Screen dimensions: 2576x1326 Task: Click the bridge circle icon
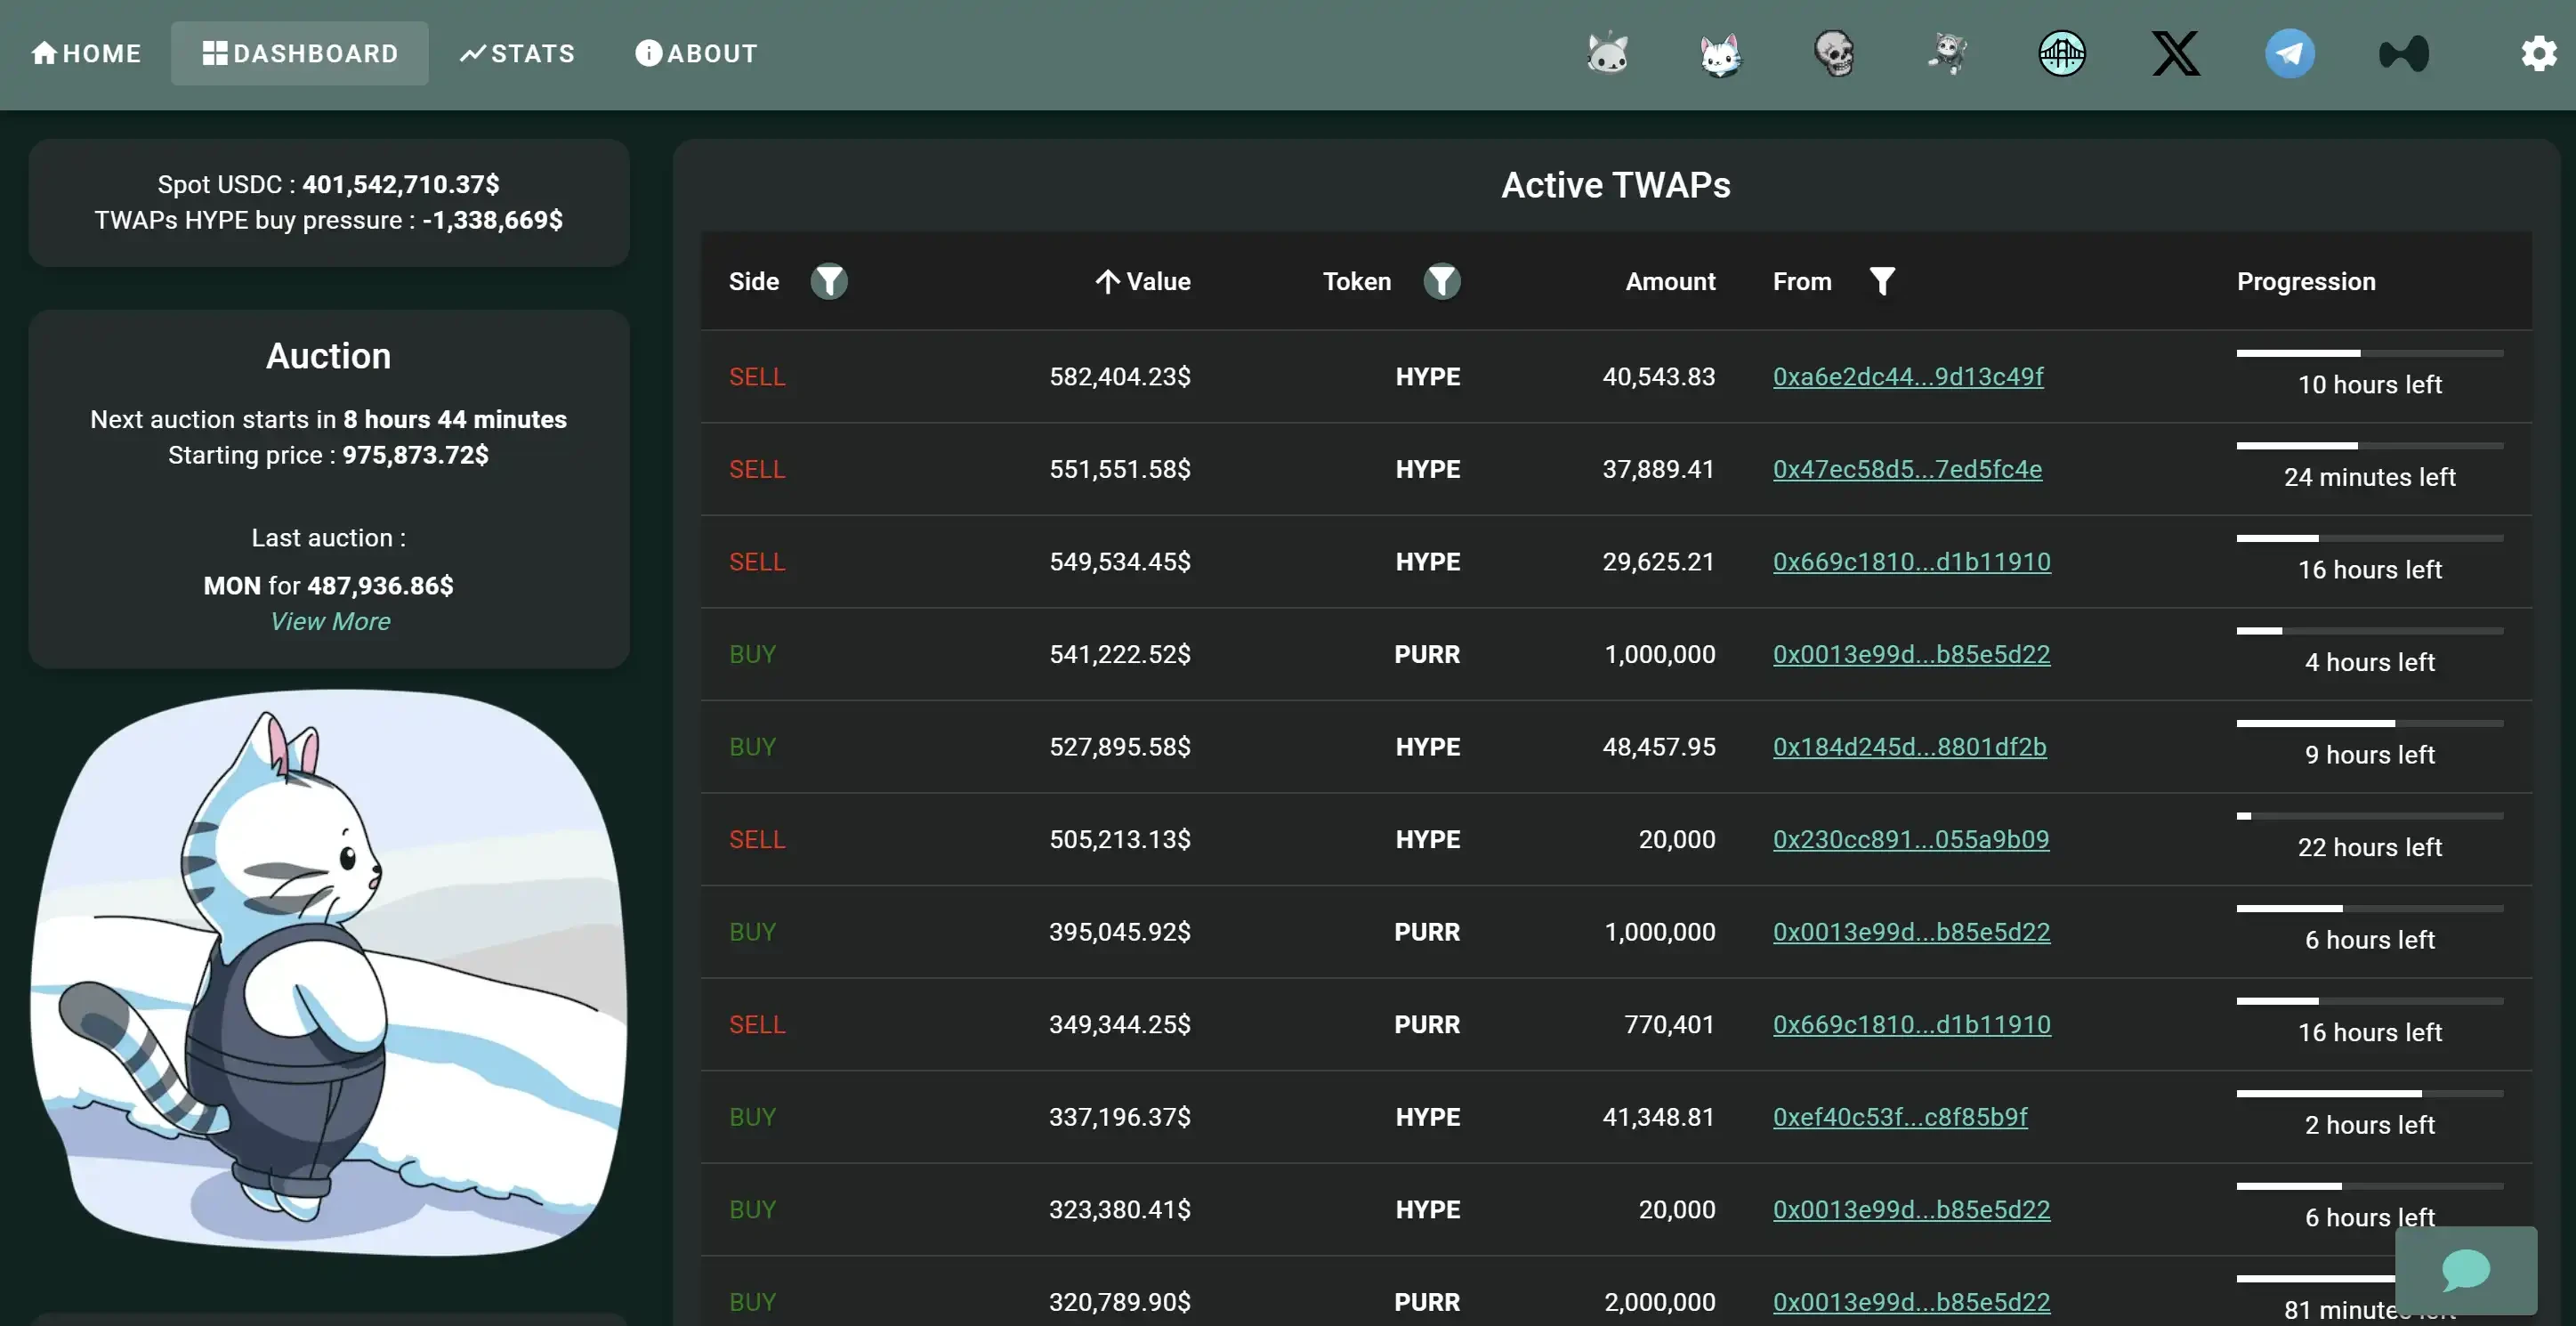(x=2061, y=53)
